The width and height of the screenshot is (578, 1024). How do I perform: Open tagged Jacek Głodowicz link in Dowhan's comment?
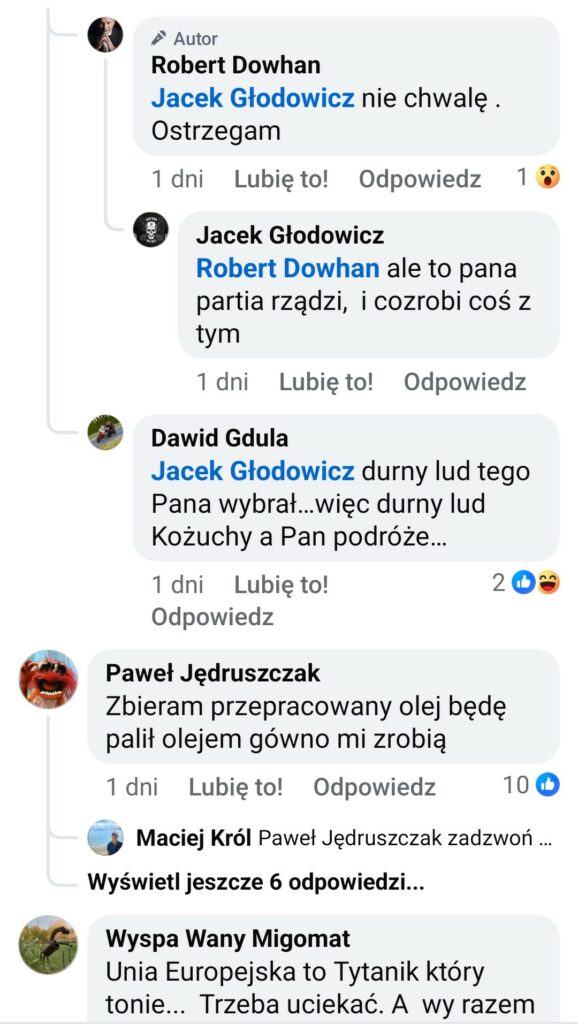253,99
